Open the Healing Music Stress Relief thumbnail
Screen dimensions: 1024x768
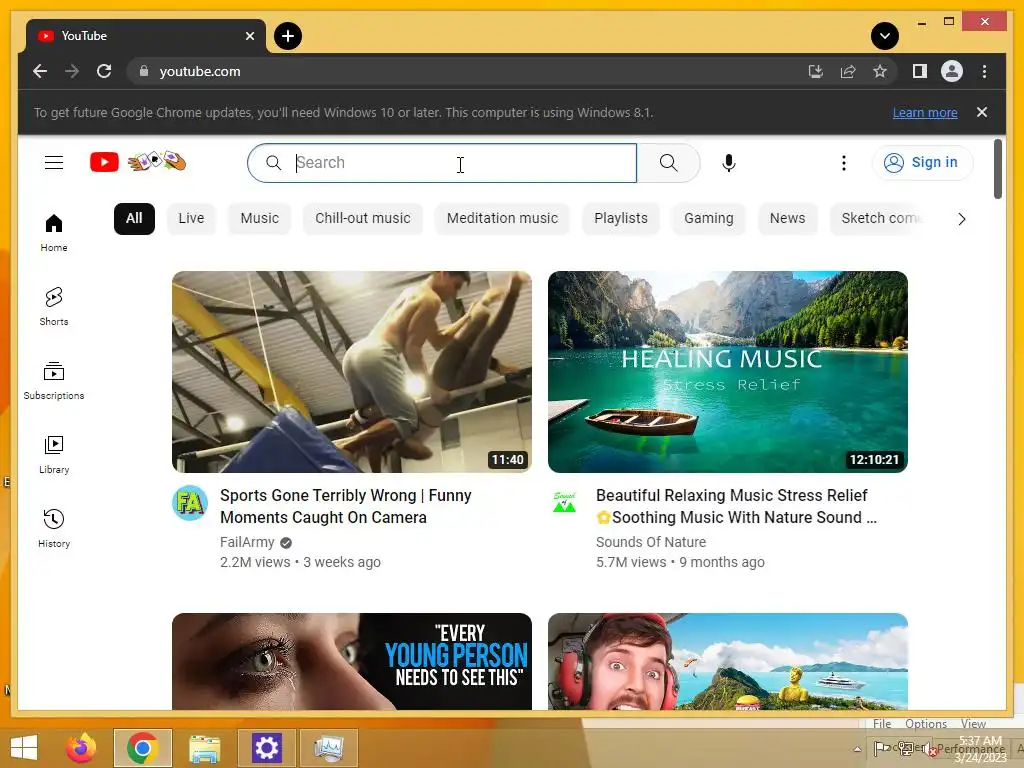[x=728, y=372]
